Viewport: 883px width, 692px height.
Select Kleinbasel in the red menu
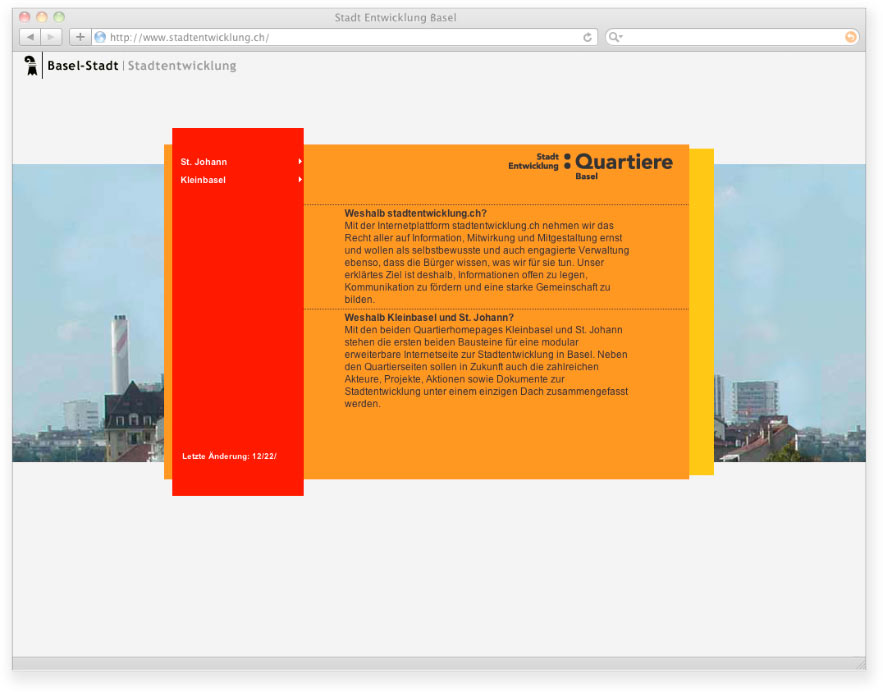click(x=203, y=180)
